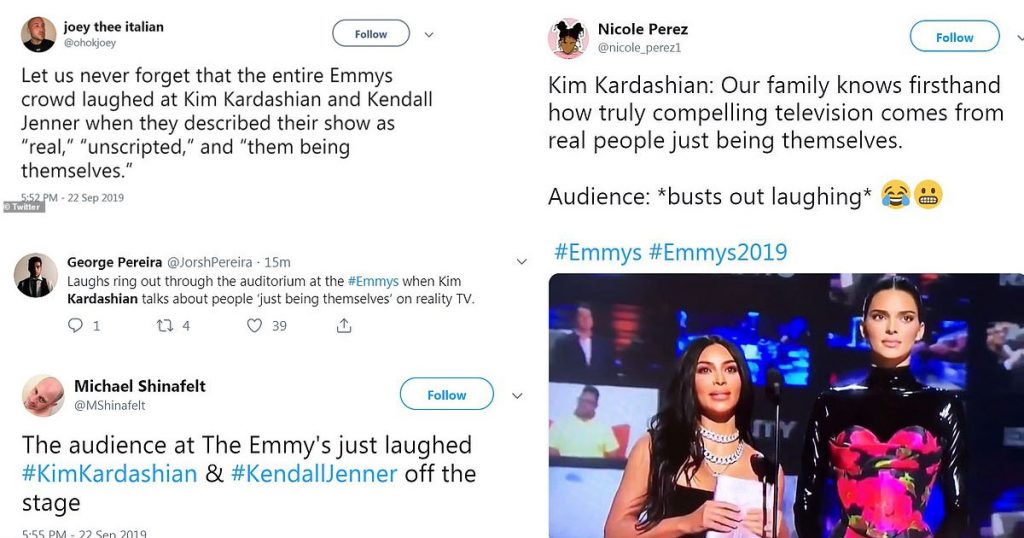Viewport: 1024px width, 538px height.
Task: Follow joey thee italian
Action: coord(371,34)
